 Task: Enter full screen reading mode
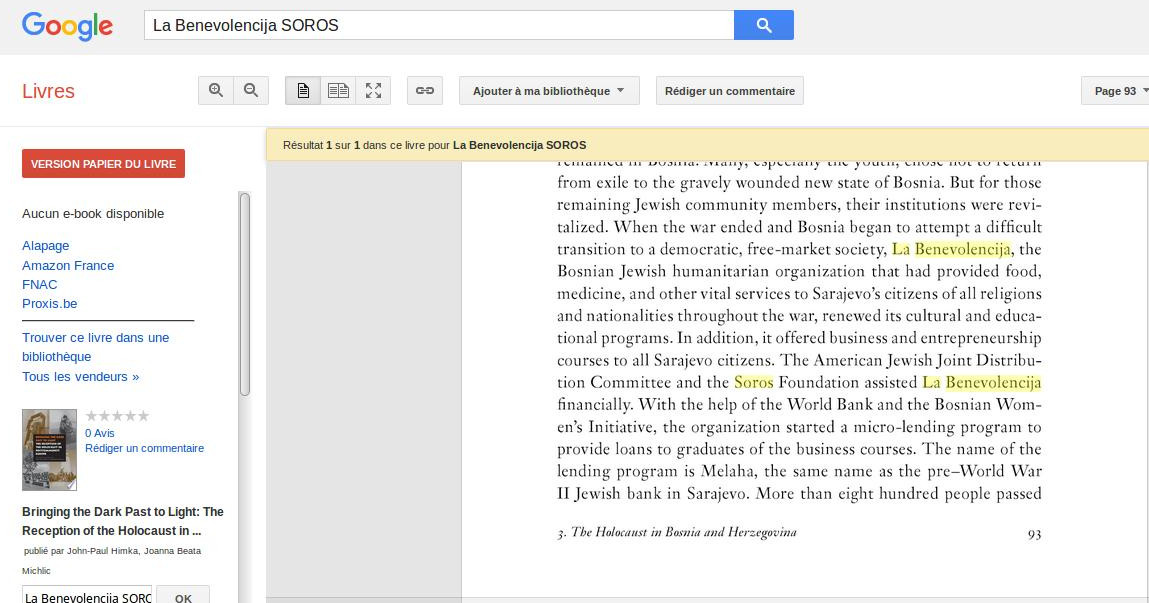[373, 91]
